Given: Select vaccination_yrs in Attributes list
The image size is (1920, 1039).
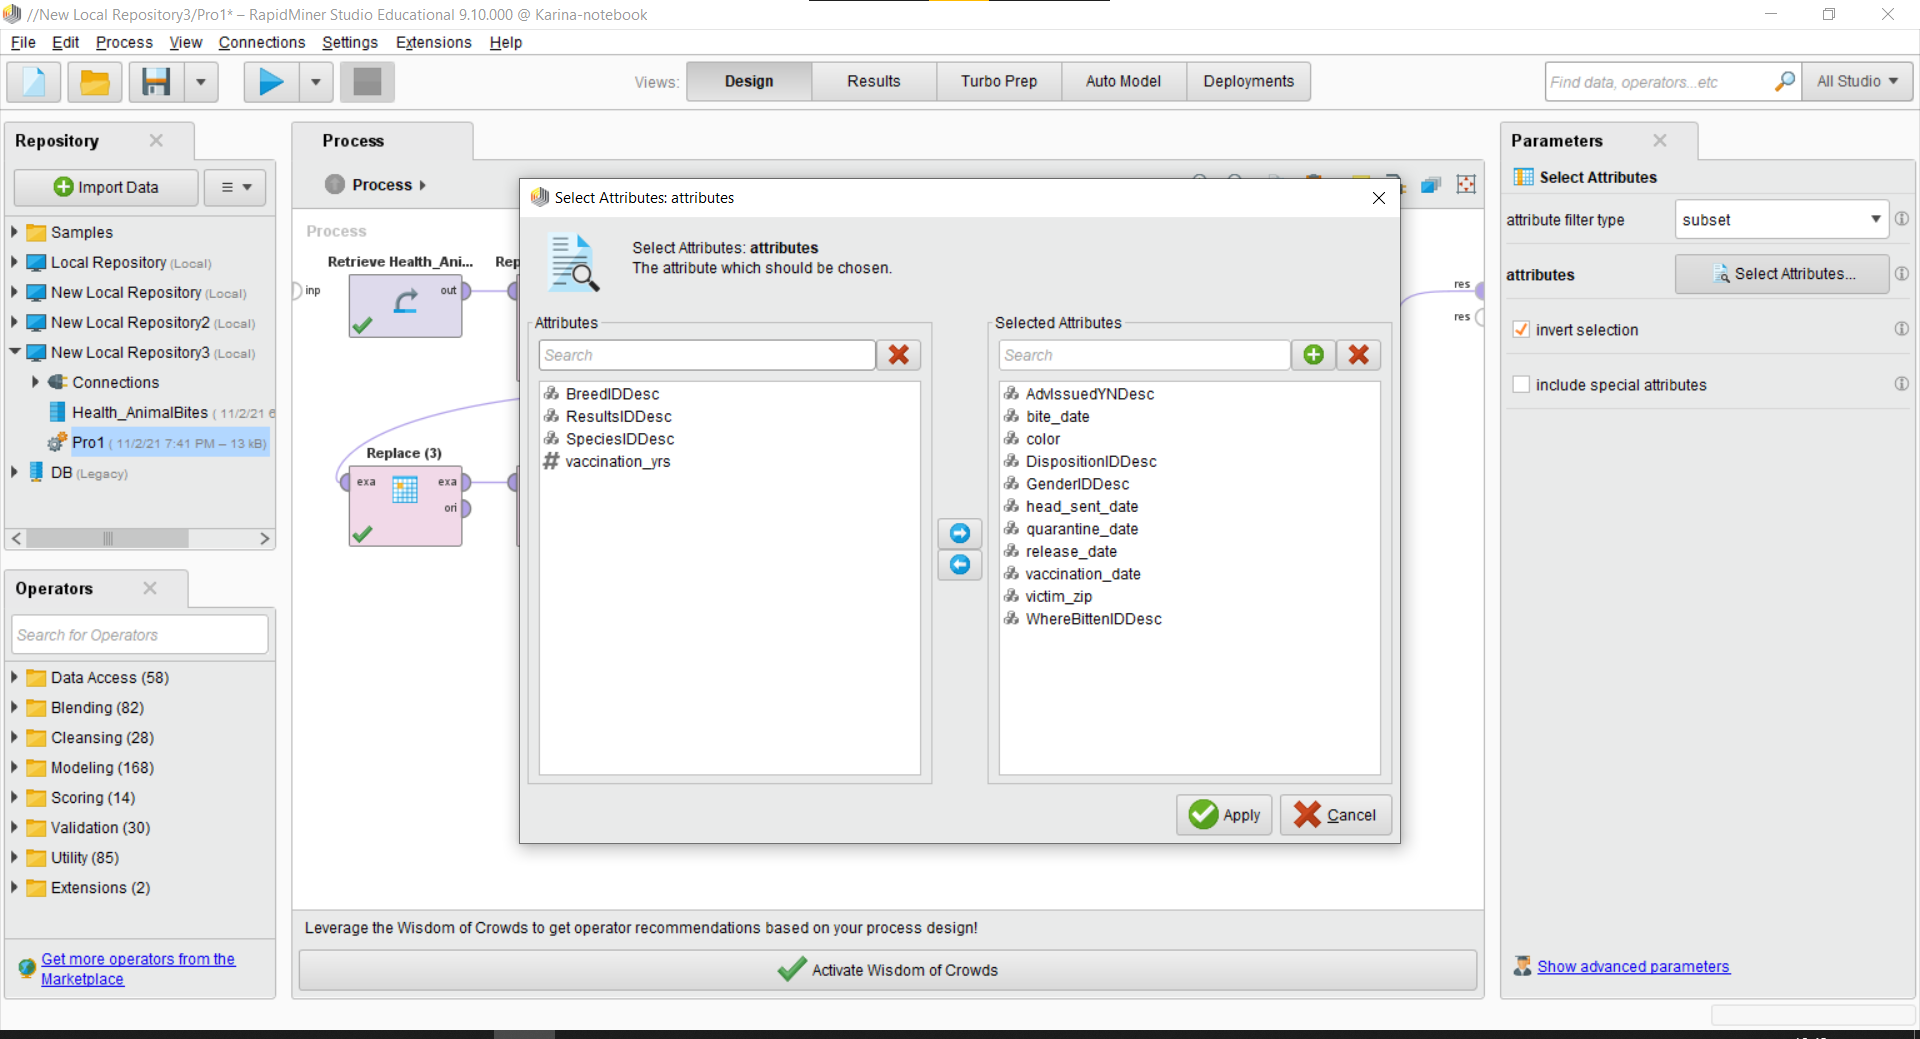Looking at the screenshot, I should [617, 461].
